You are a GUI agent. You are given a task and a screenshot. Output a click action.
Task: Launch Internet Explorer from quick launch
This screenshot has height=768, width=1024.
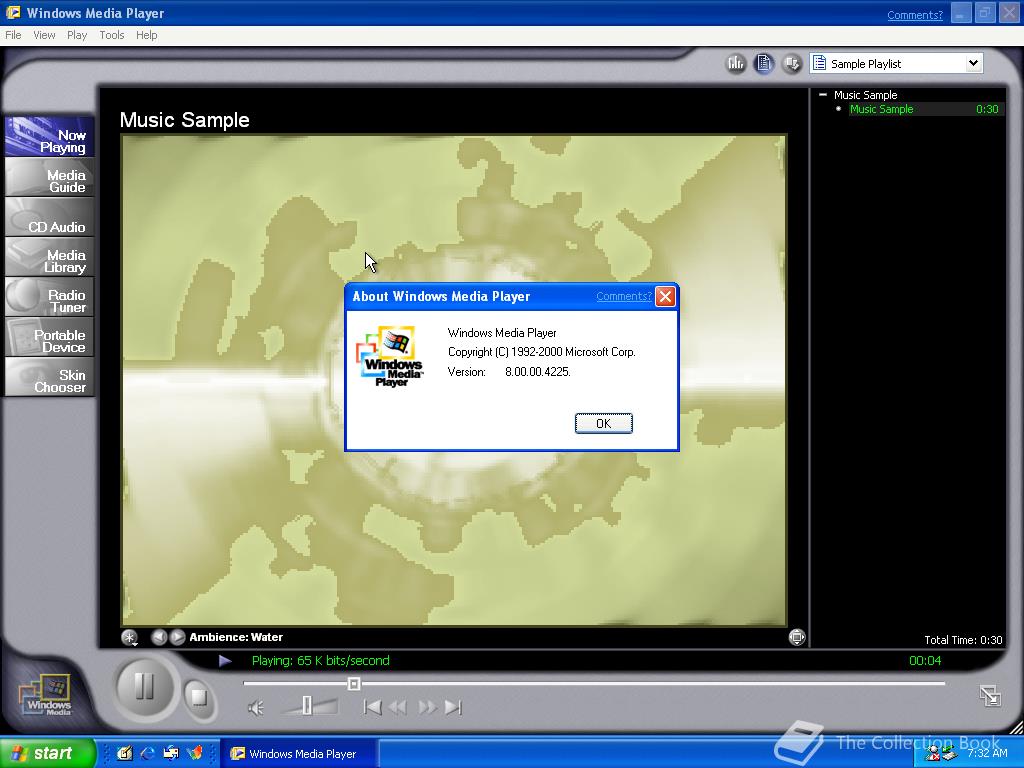point(148,753)
